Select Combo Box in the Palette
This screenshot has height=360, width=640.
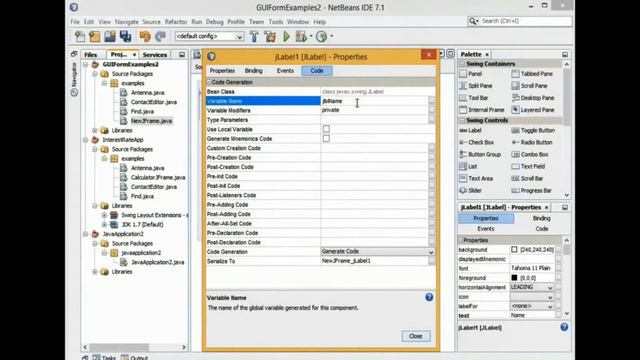pyautogui.click(x=530, y=154)
